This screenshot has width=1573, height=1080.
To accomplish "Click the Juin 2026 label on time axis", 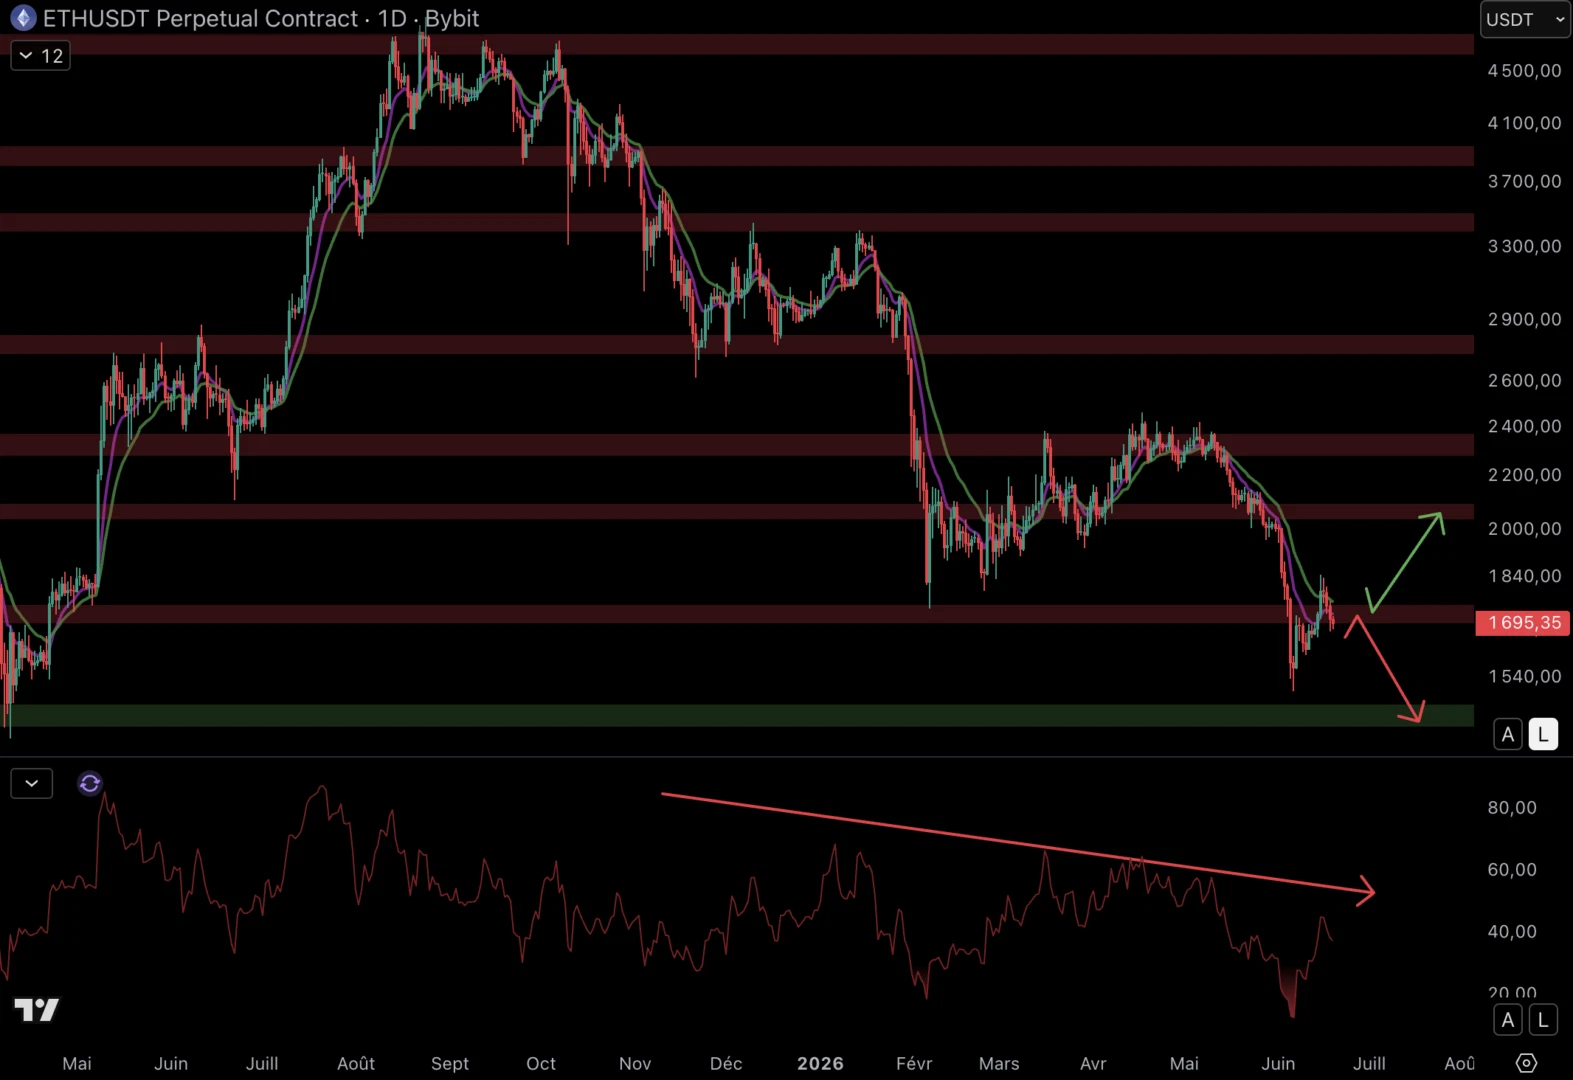I will click(x=1278, y=1063).
